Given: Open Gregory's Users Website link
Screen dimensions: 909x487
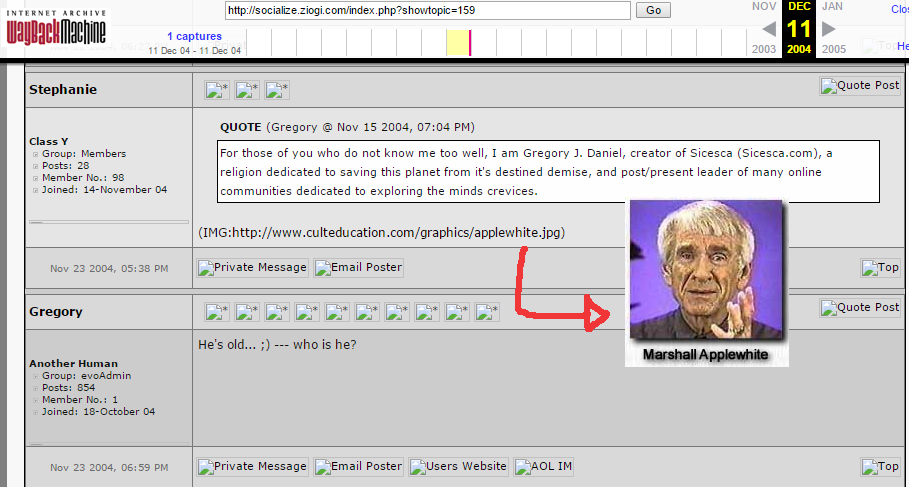Looking at the screenshot, I should point(458,467).
